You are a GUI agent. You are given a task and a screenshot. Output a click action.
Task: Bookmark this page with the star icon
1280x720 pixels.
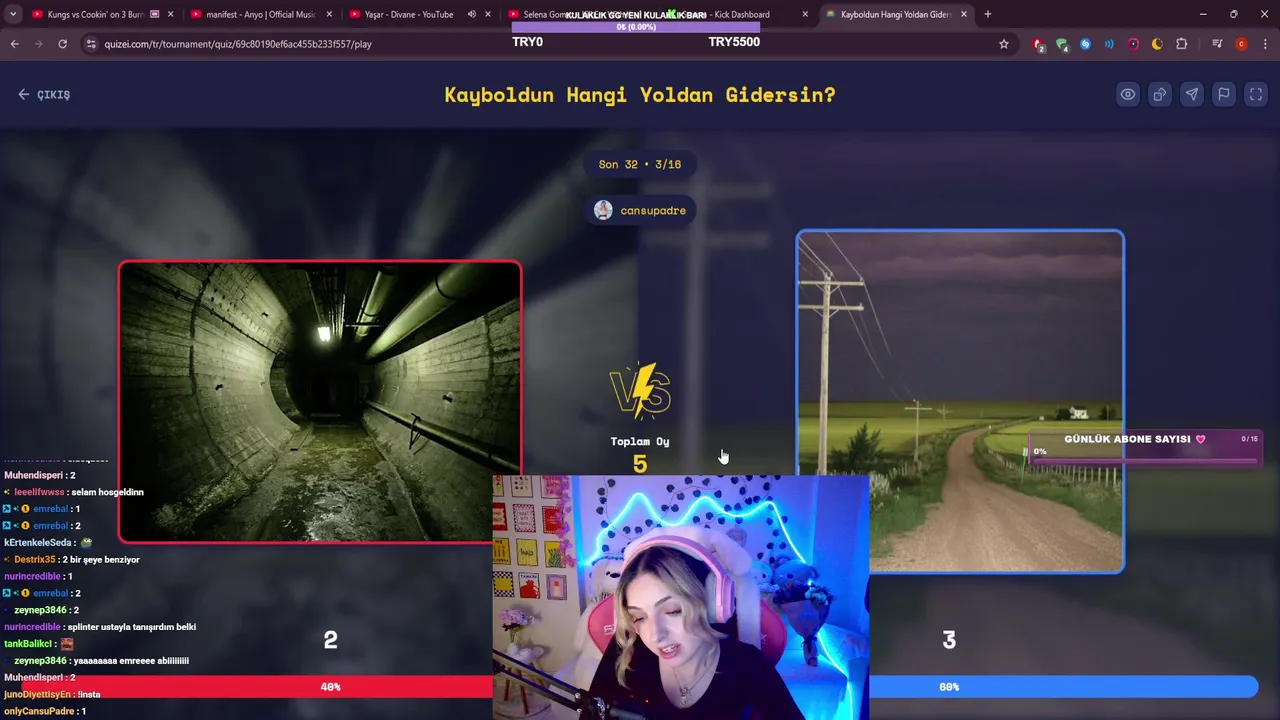tap(1004, 44)
